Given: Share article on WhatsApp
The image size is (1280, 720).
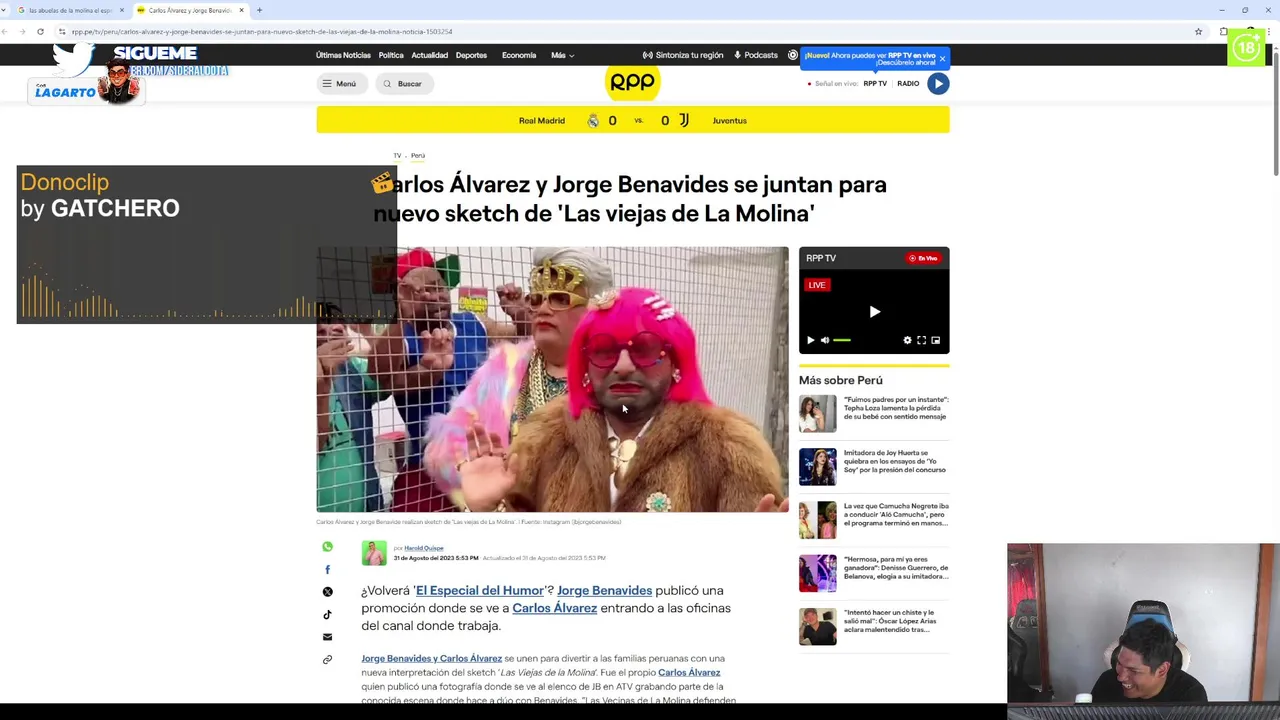Looking at the screenshot, I should [327, 547].
